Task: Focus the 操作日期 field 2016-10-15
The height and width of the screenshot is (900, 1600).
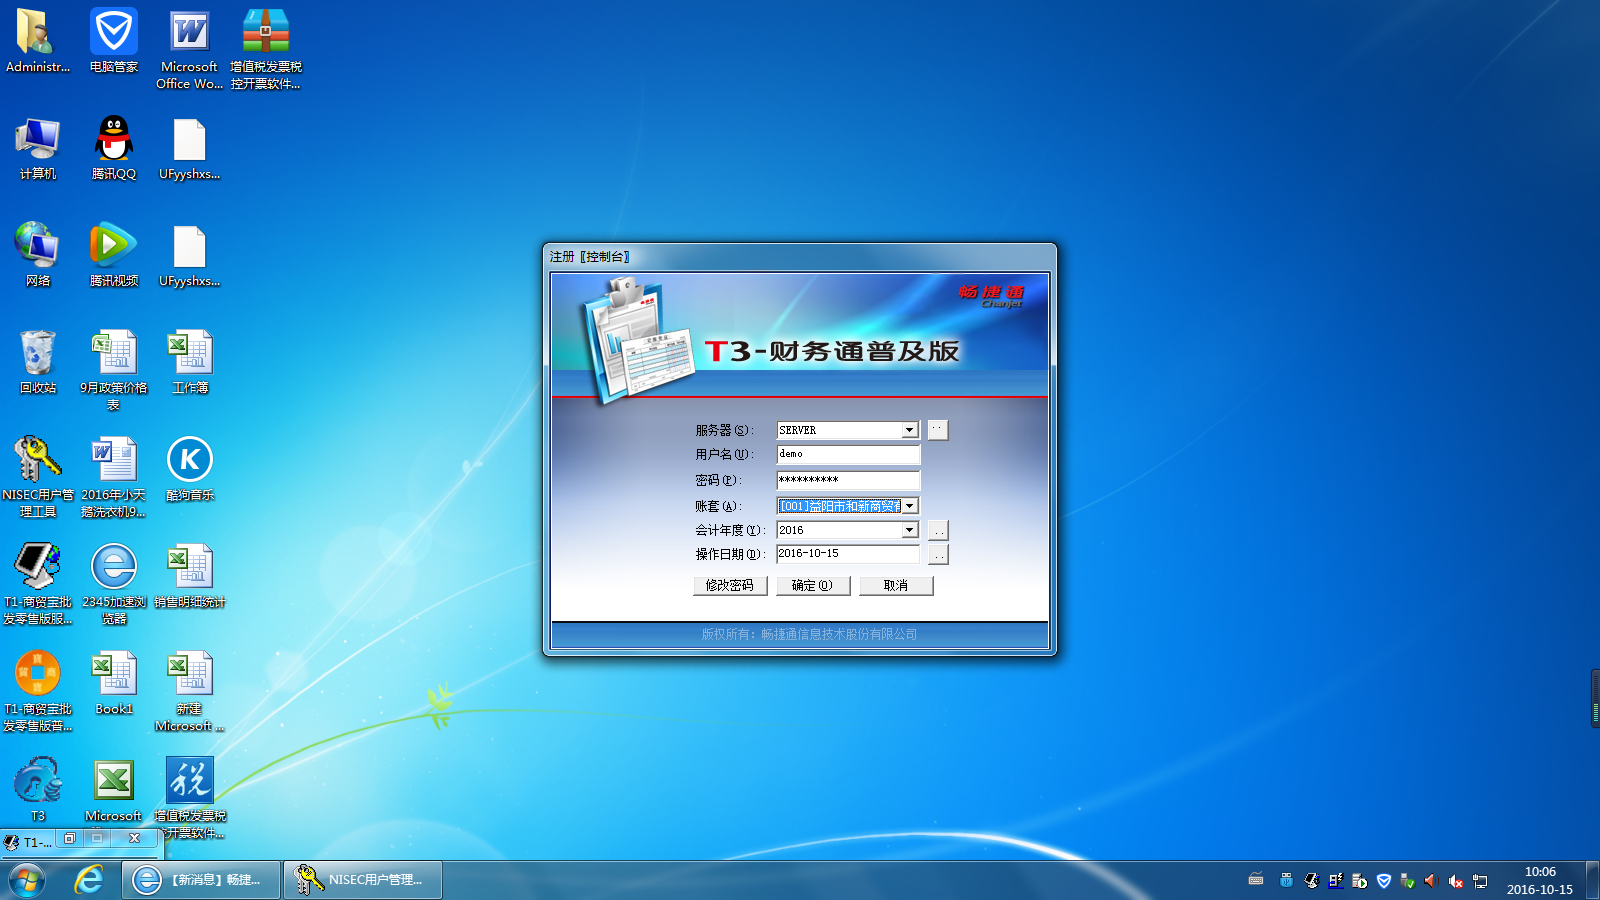Action: click(848, 554)
